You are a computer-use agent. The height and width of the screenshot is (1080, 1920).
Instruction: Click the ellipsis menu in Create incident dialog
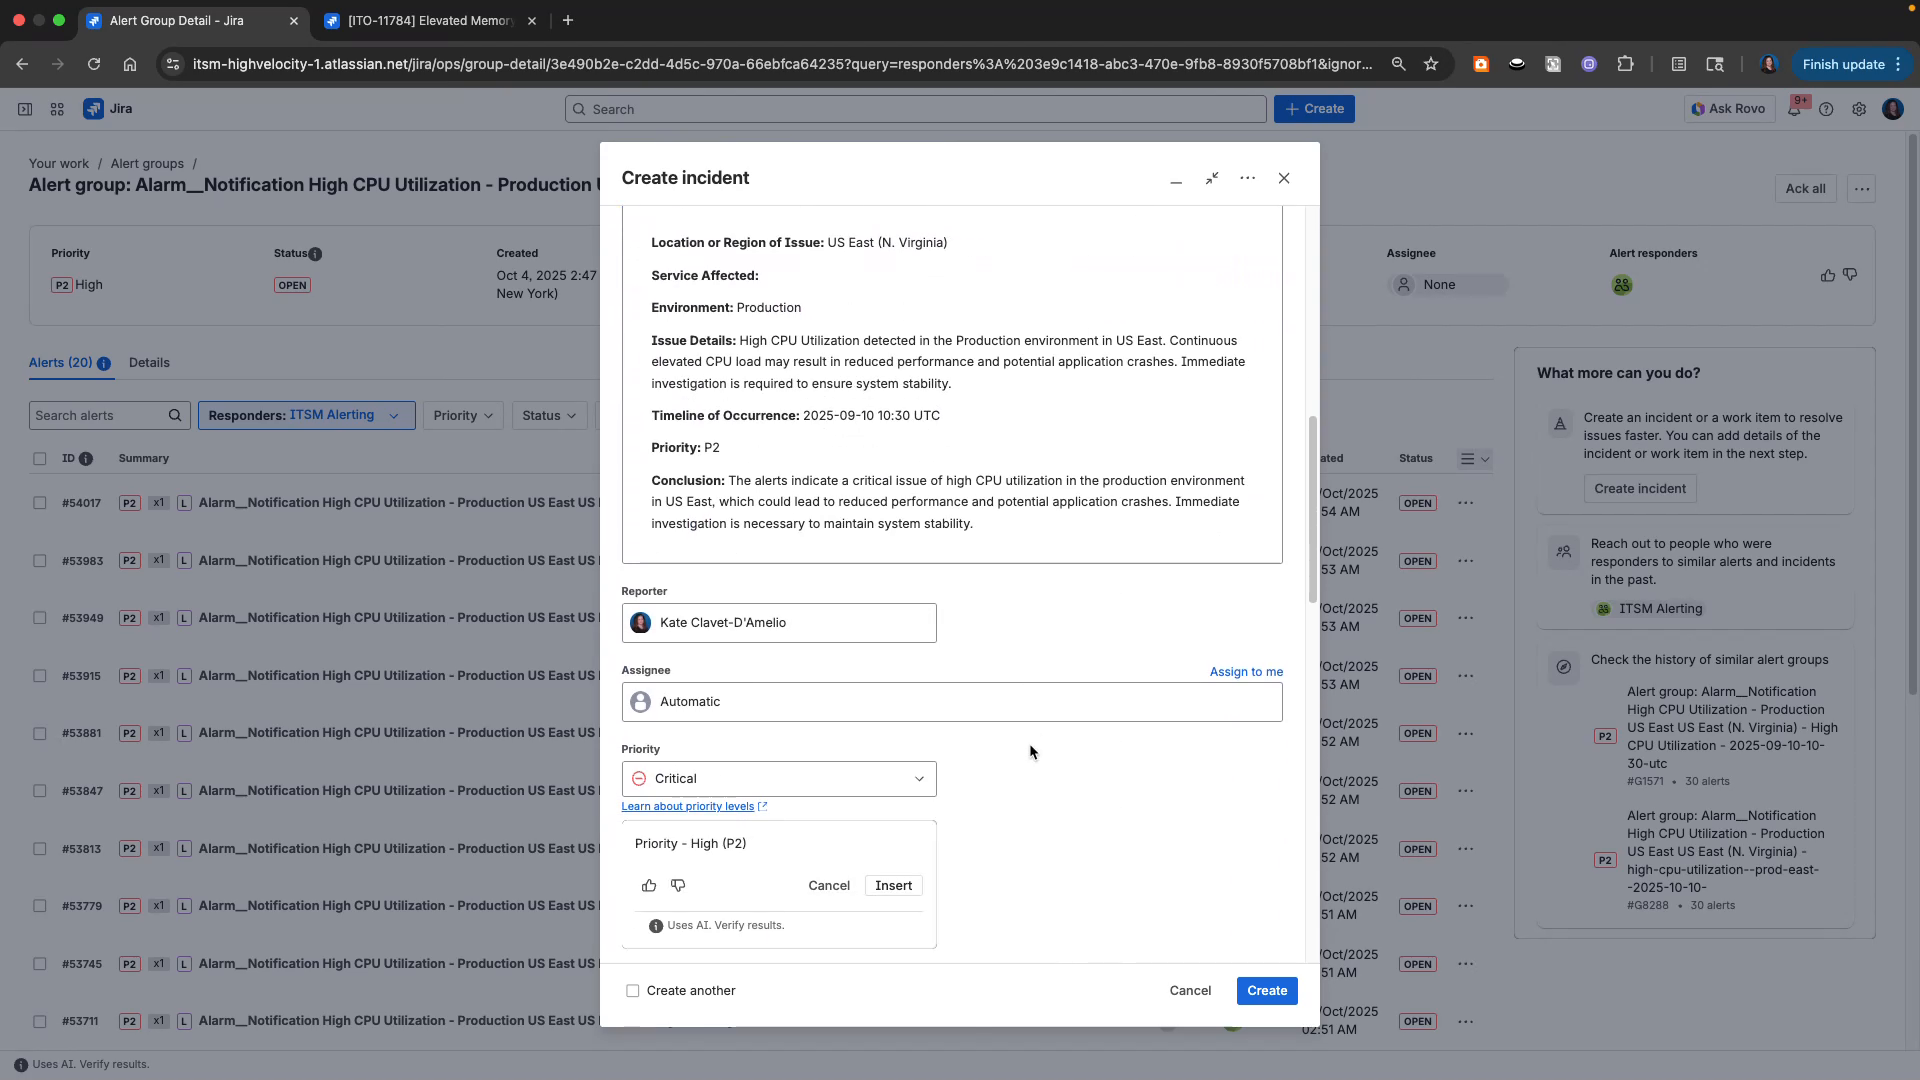[x=1247, y=178]
